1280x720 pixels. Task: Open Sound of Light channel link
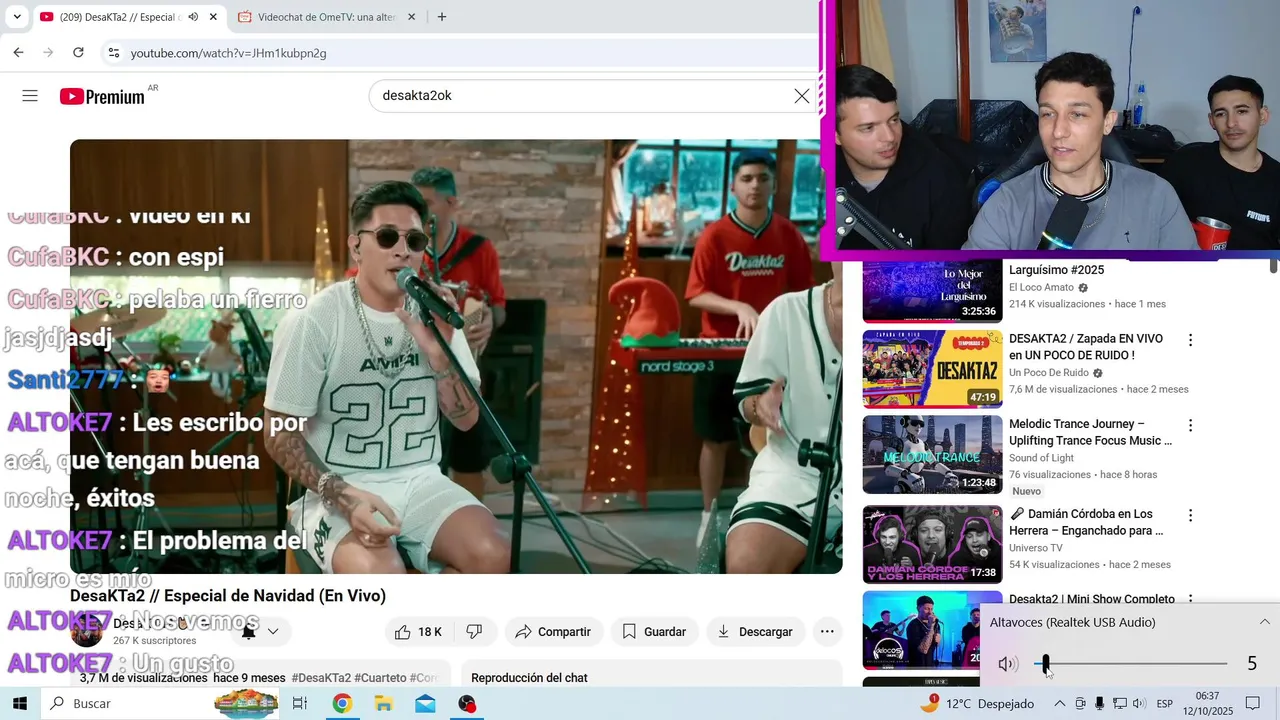coord(1042,458)
